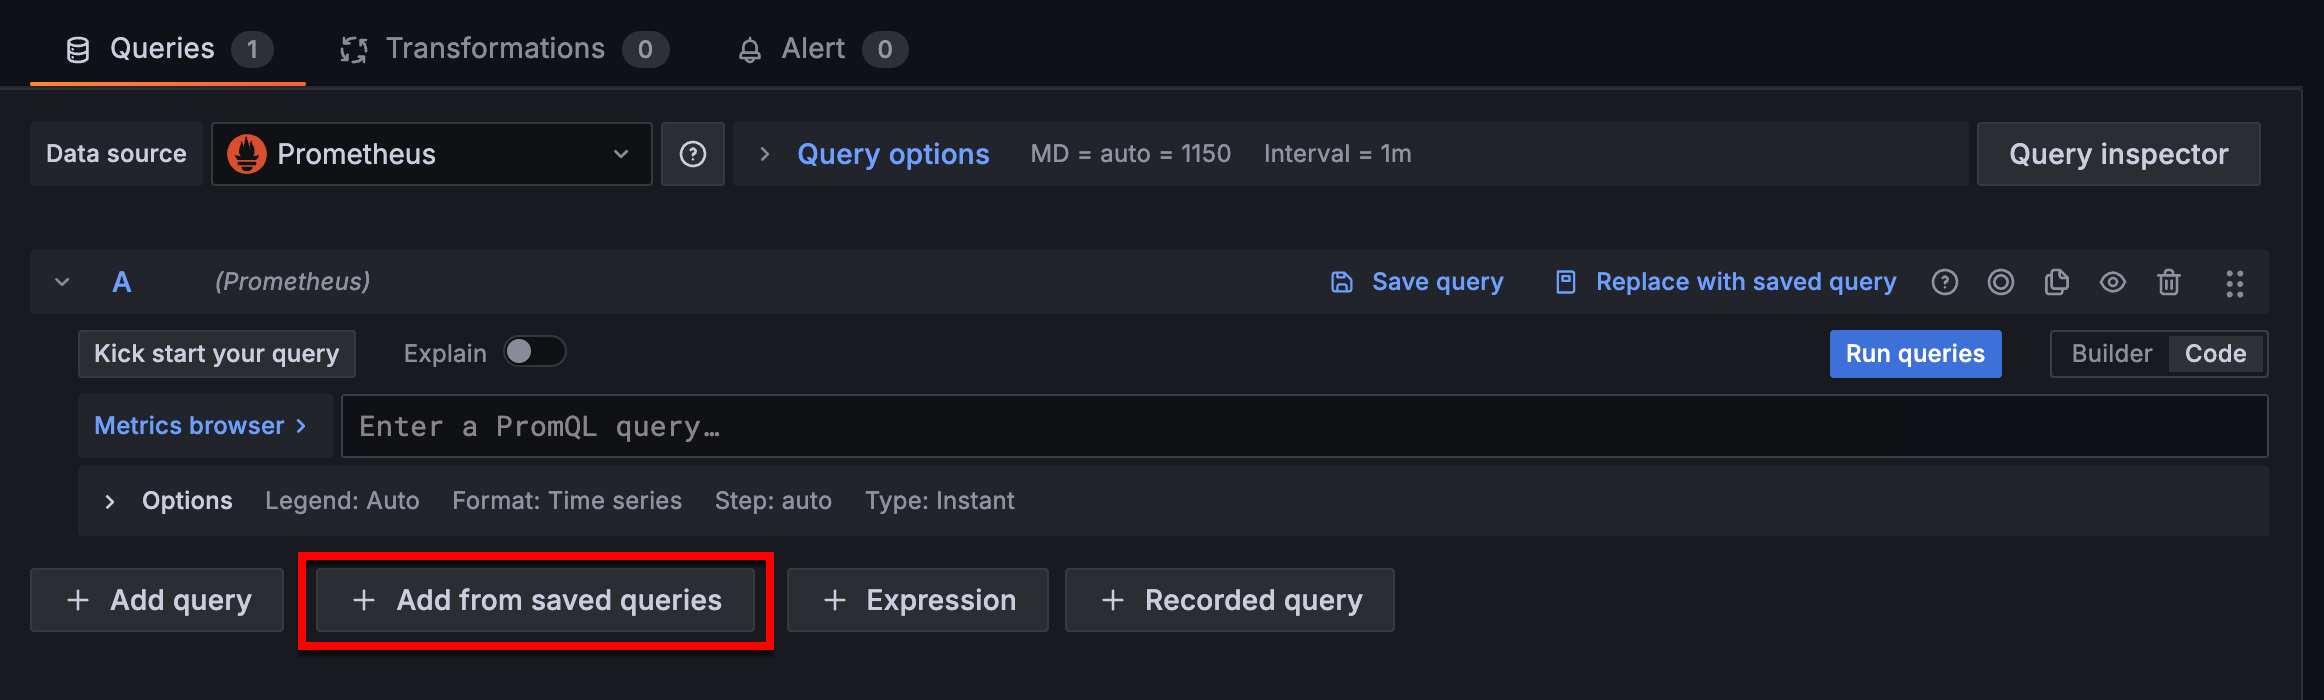Click the Transformations swap icon

[x=353, y=48]
